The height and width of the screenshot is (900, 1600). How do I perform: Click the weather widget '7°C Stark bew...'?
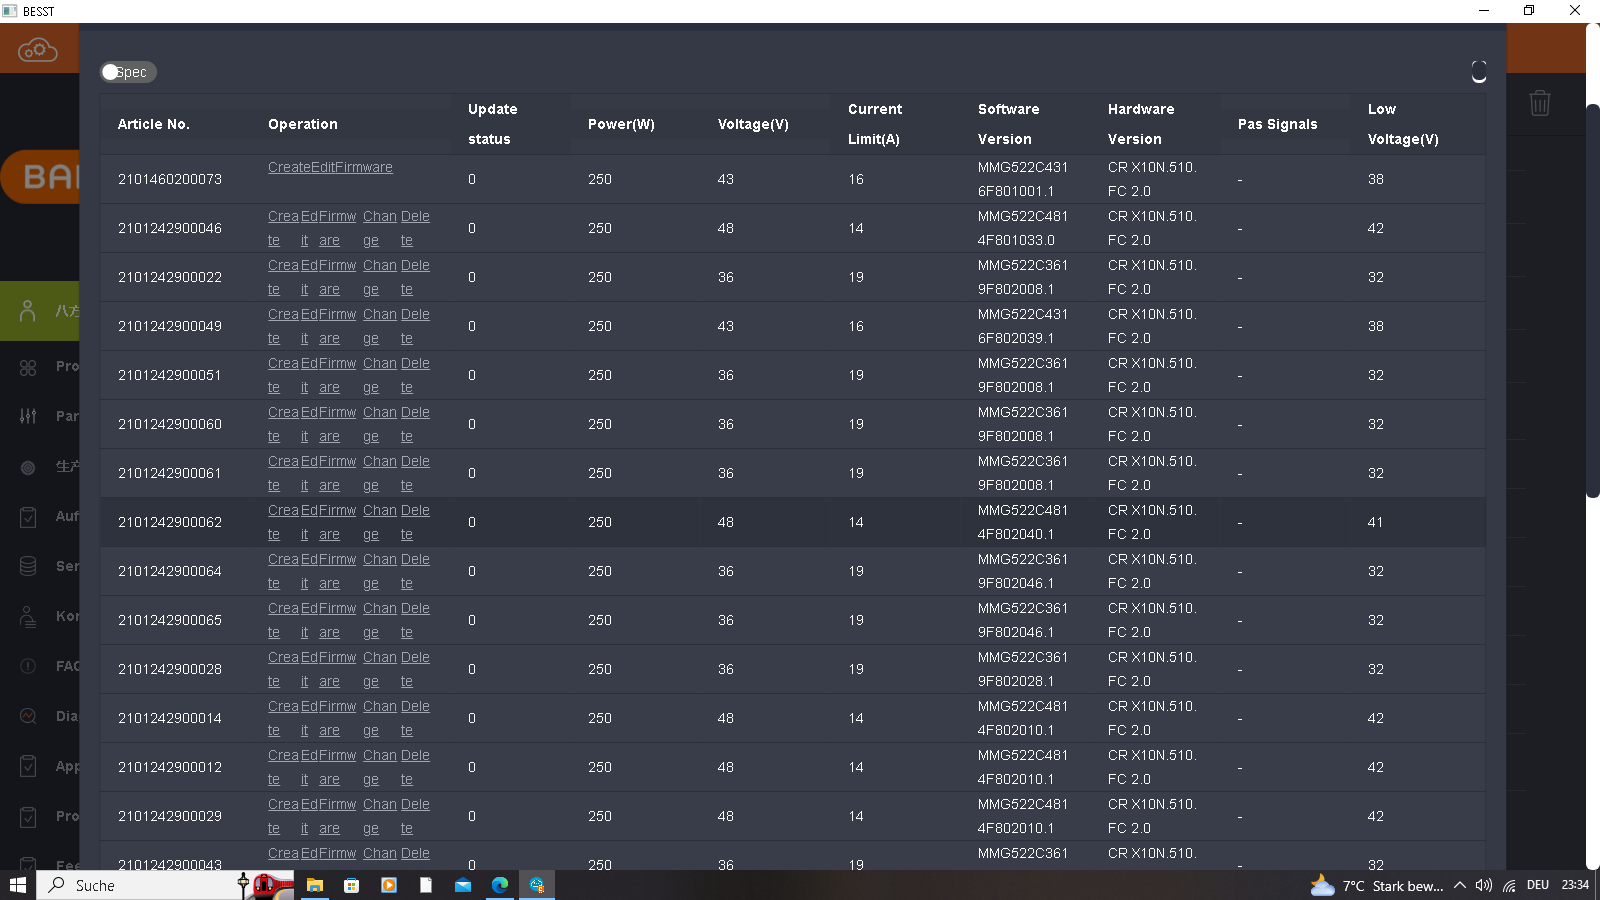click(x=1377, y=885)
